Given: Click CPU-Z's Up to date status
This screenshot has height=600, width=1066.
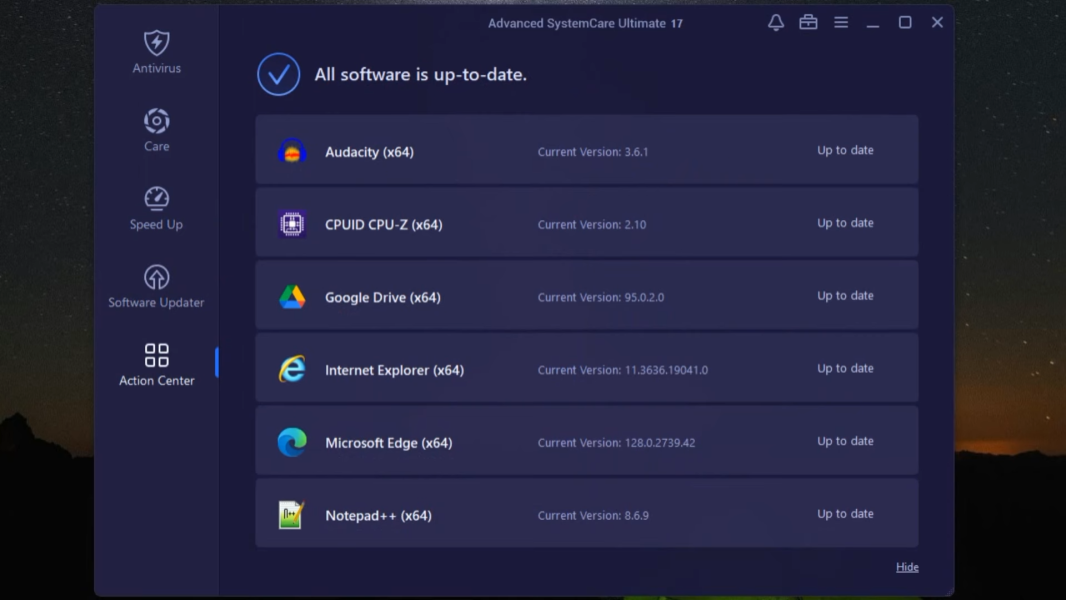Looking at the screenshot, I should [845, 223].
